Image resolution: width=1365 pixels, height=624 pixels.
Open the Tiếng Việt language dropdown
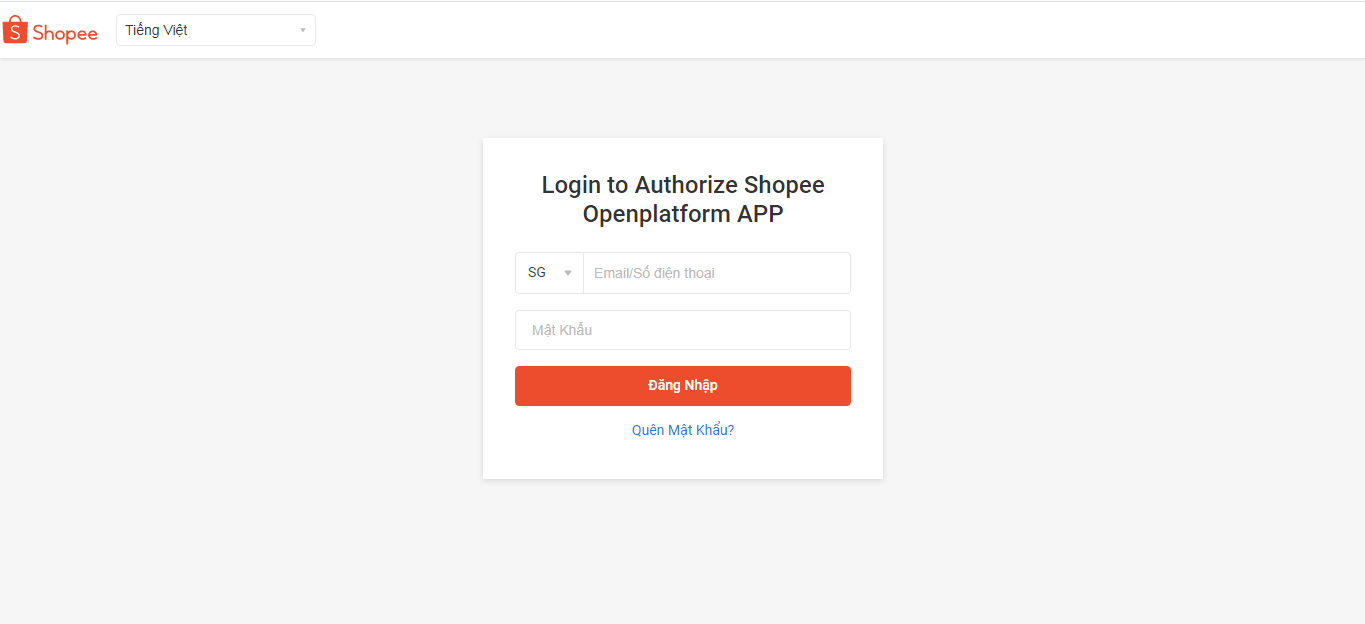point(216,30)
